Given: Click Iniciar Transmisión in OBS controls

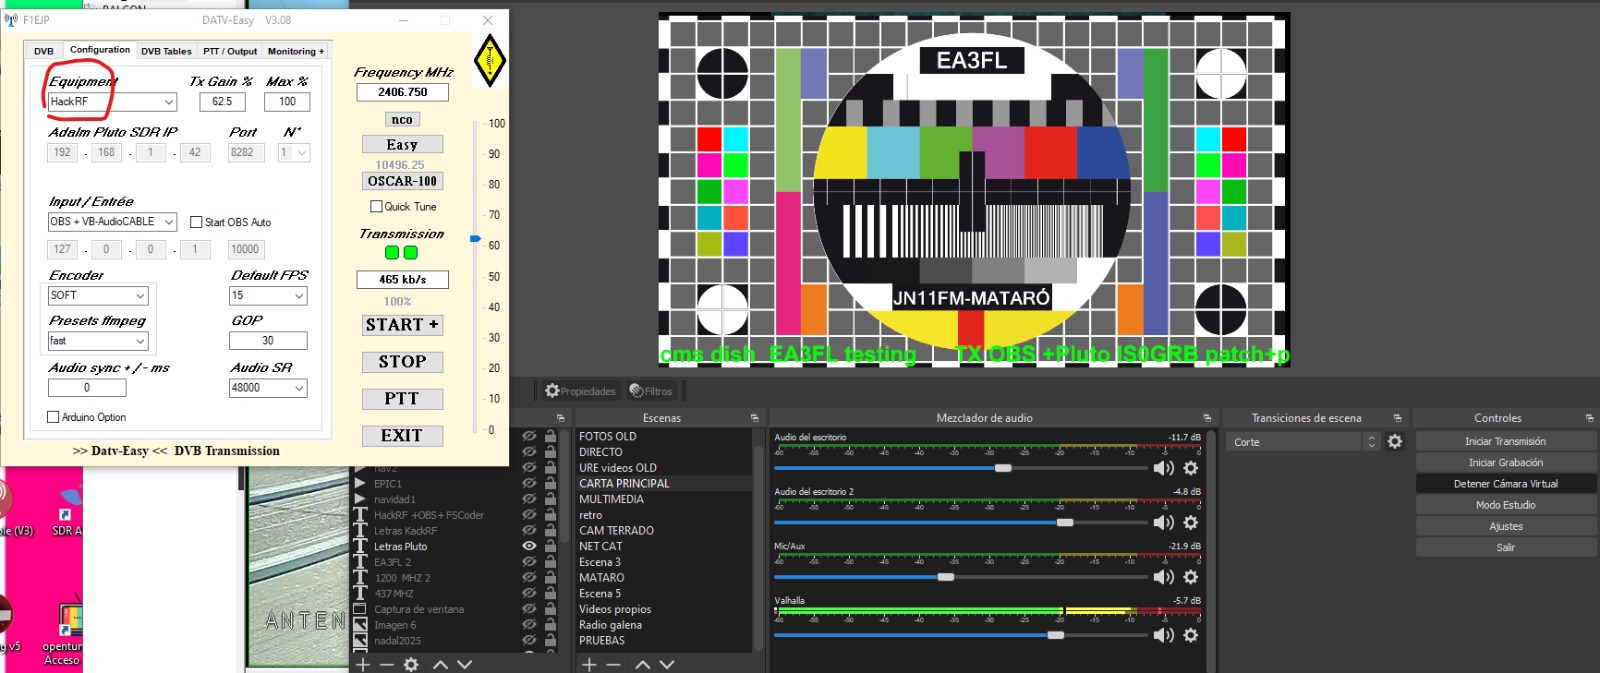Looking at the screenshot, I should coord(1505,441).
